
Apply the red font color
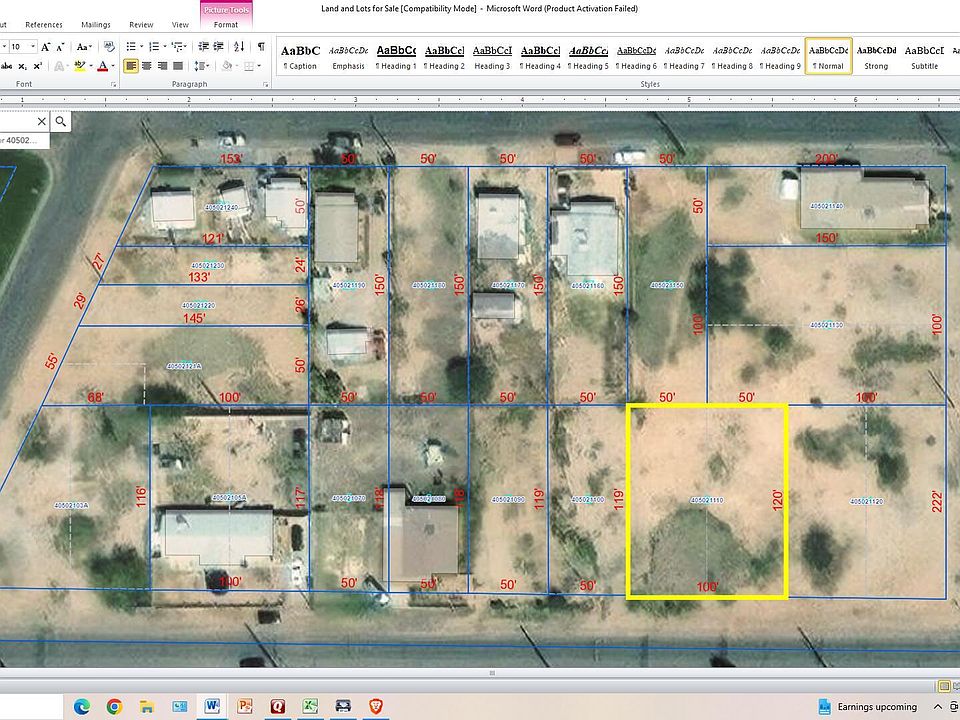point(103,66)
